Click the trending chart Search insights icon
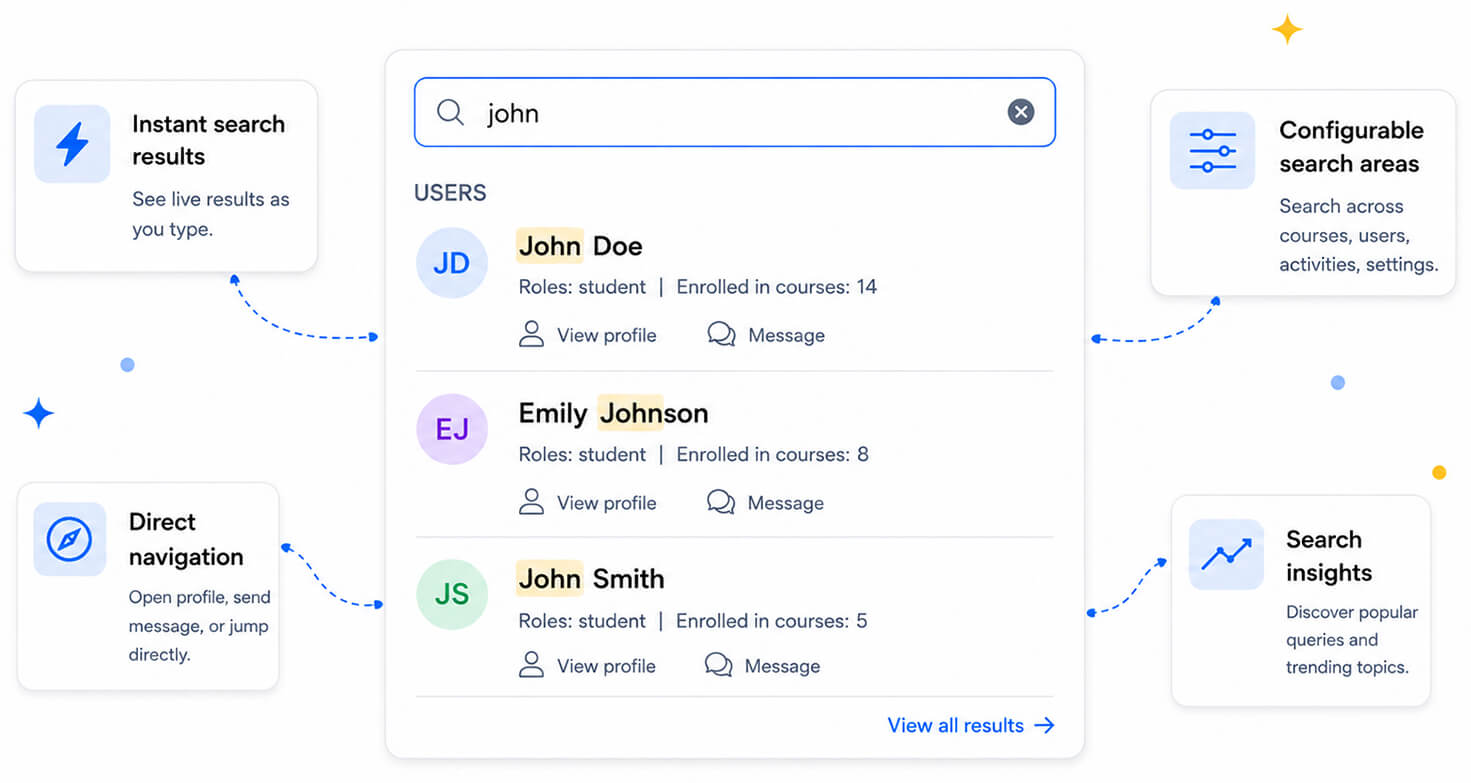This screenshot has width=1471, height=783. coord(1226,554)
